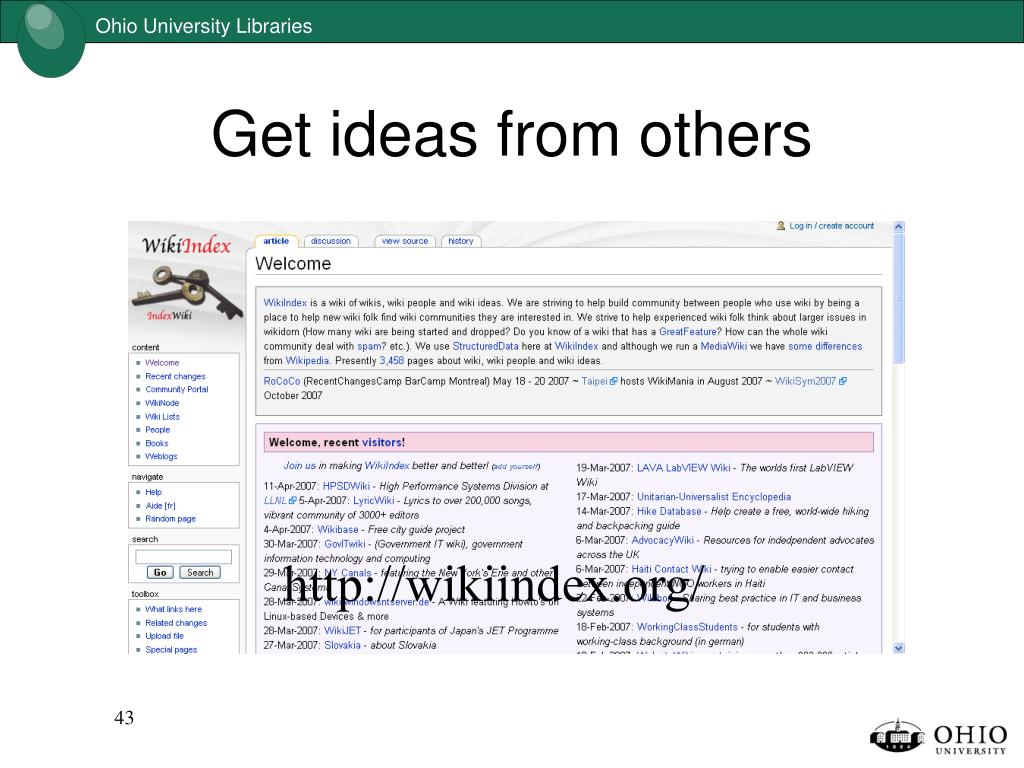Open the Special pages link
Image resolution: width=1024 pixels, height=768 pixels.
click(171, 650)
